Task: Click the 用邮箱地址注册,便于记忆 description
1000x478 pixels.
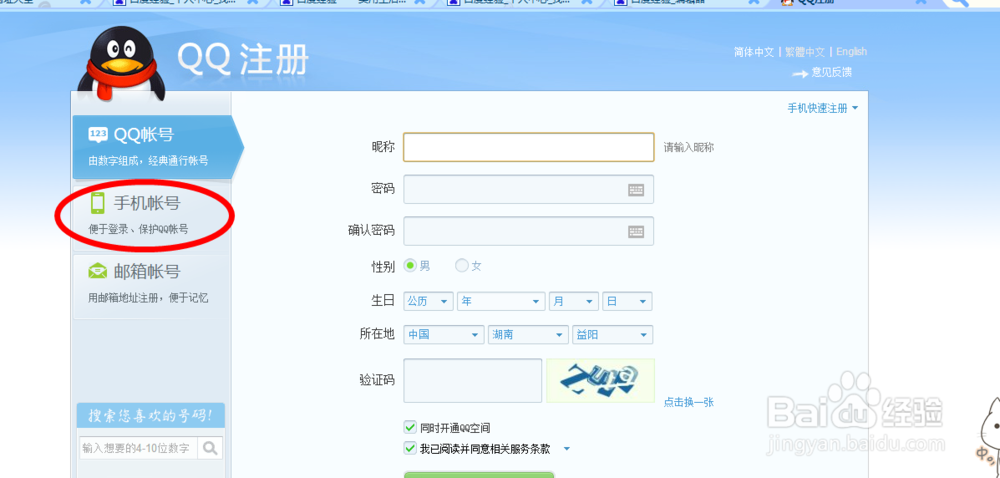Action: pyautogui.click(x=148, y=298)
